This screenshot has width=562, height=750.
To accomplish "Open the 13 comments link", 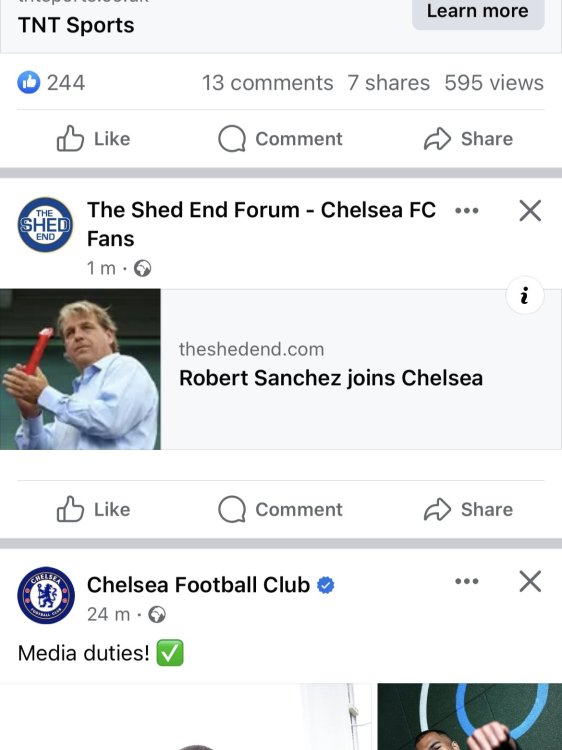I will click(x=267, y=83).
